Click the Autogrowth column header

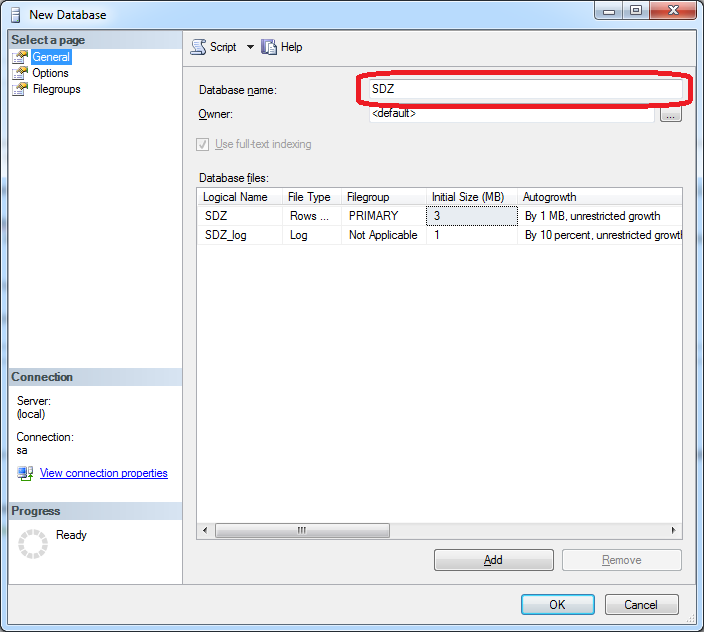600,197
